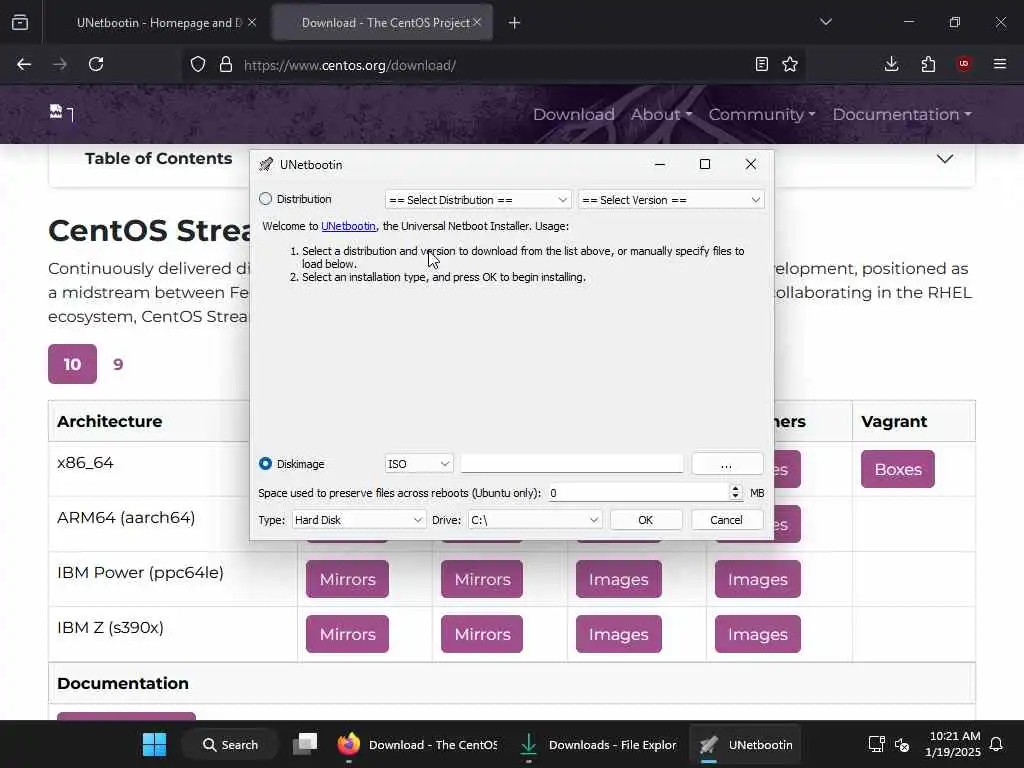
Task: Open the notifications bell icon
Action: coord(997,744)
